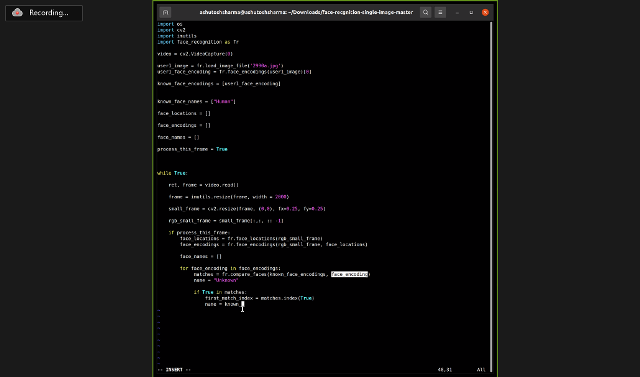Screen dimensions: 640x377
Task: Click the 'face_locations = fr.face_locations' line
Action: (251, 238)
